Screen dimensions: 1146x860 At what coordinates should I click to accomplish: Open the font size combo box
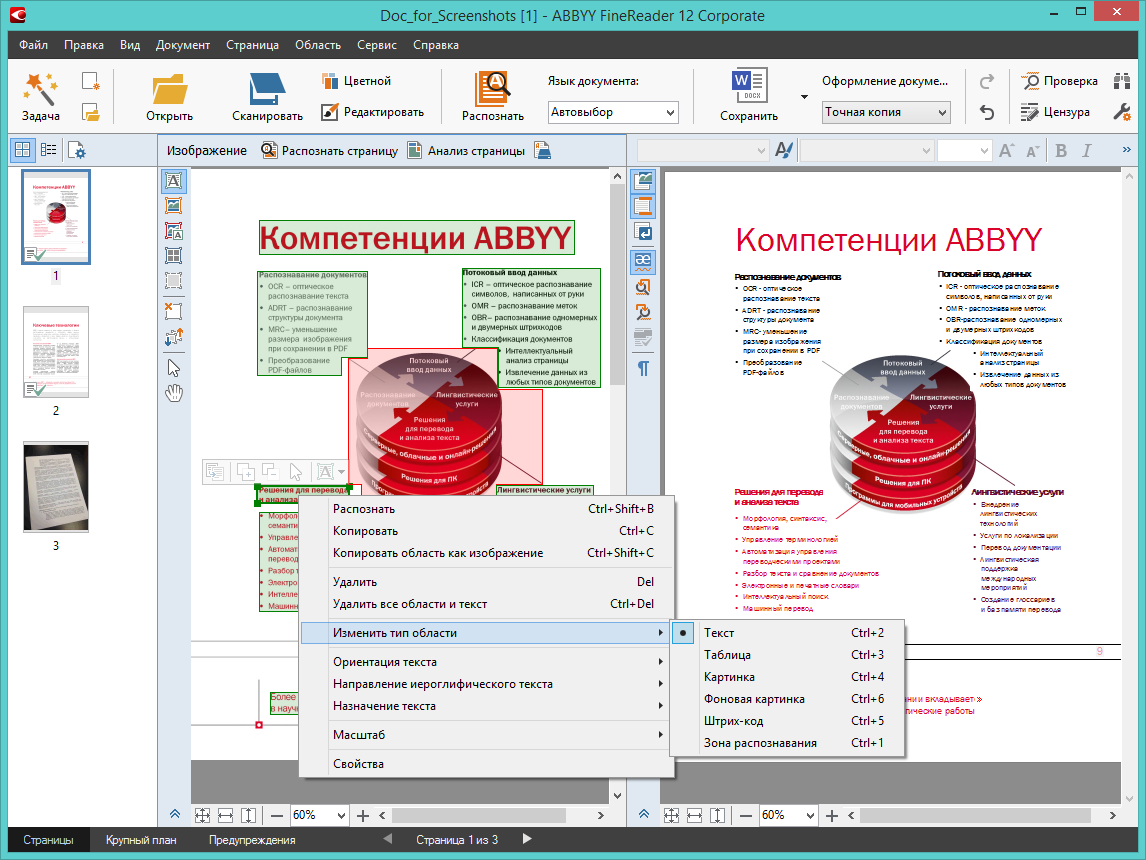point(963,151)
